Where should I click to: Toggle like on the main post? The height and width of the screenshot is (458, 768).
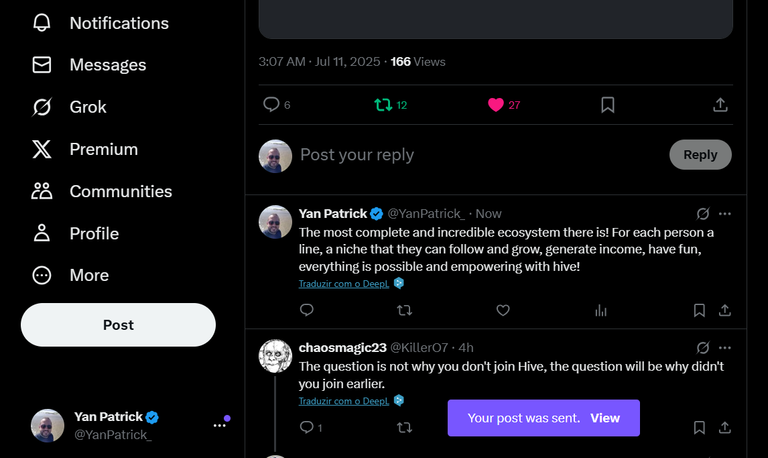coord(496,105)
